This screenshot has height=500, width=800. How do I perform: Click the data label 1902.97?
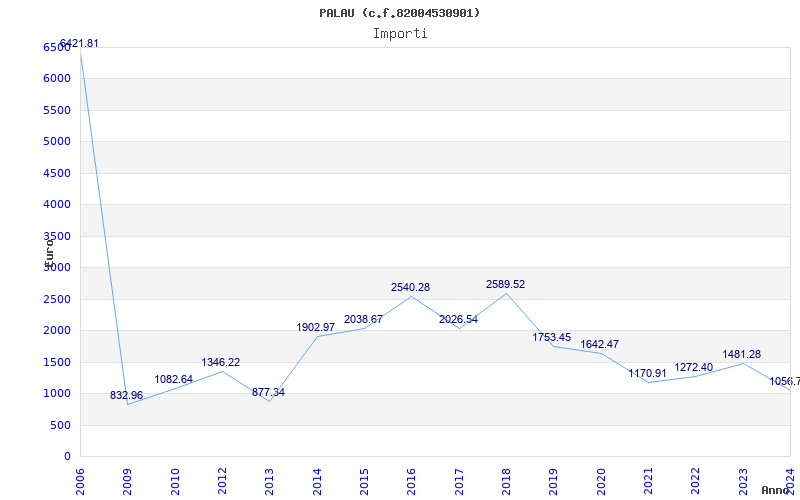click(316, 328)
